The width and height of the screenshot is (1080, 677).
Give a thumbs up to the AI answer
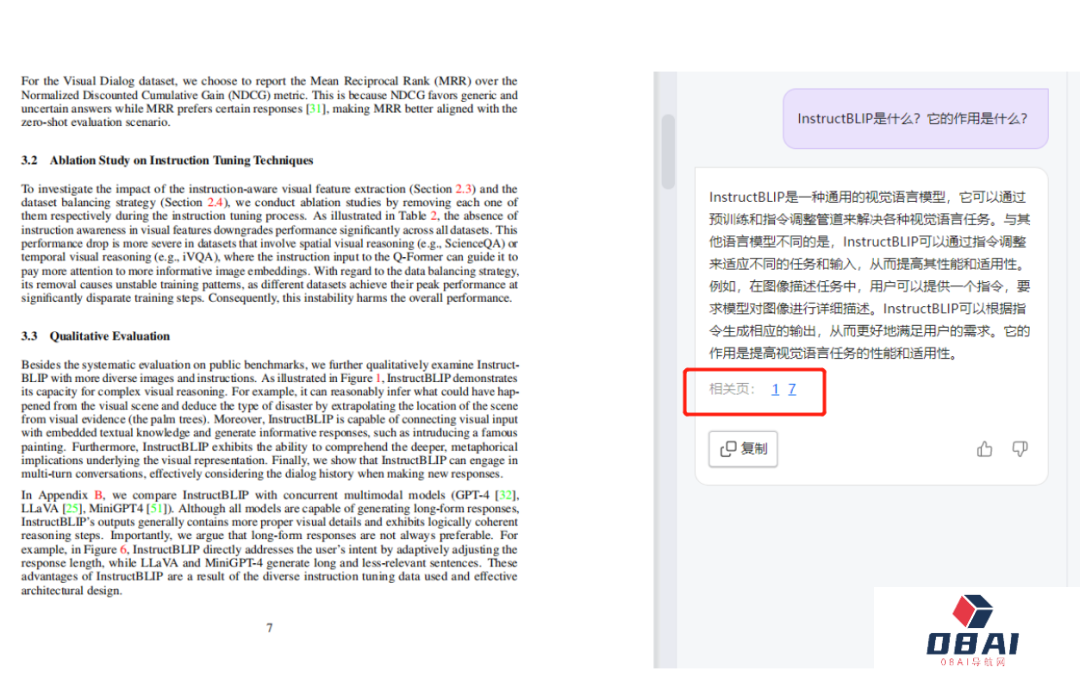click(984, 449)
